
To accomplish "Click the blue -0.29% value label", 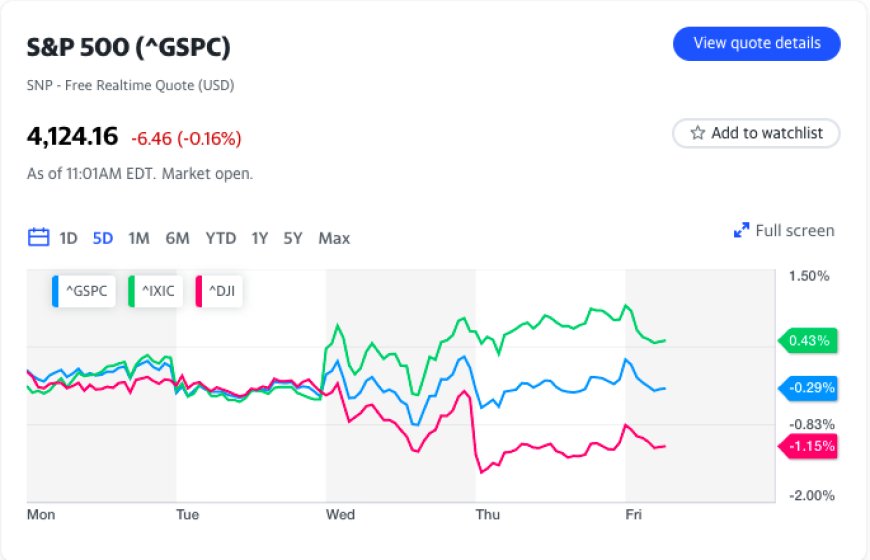I will point(808,388).
